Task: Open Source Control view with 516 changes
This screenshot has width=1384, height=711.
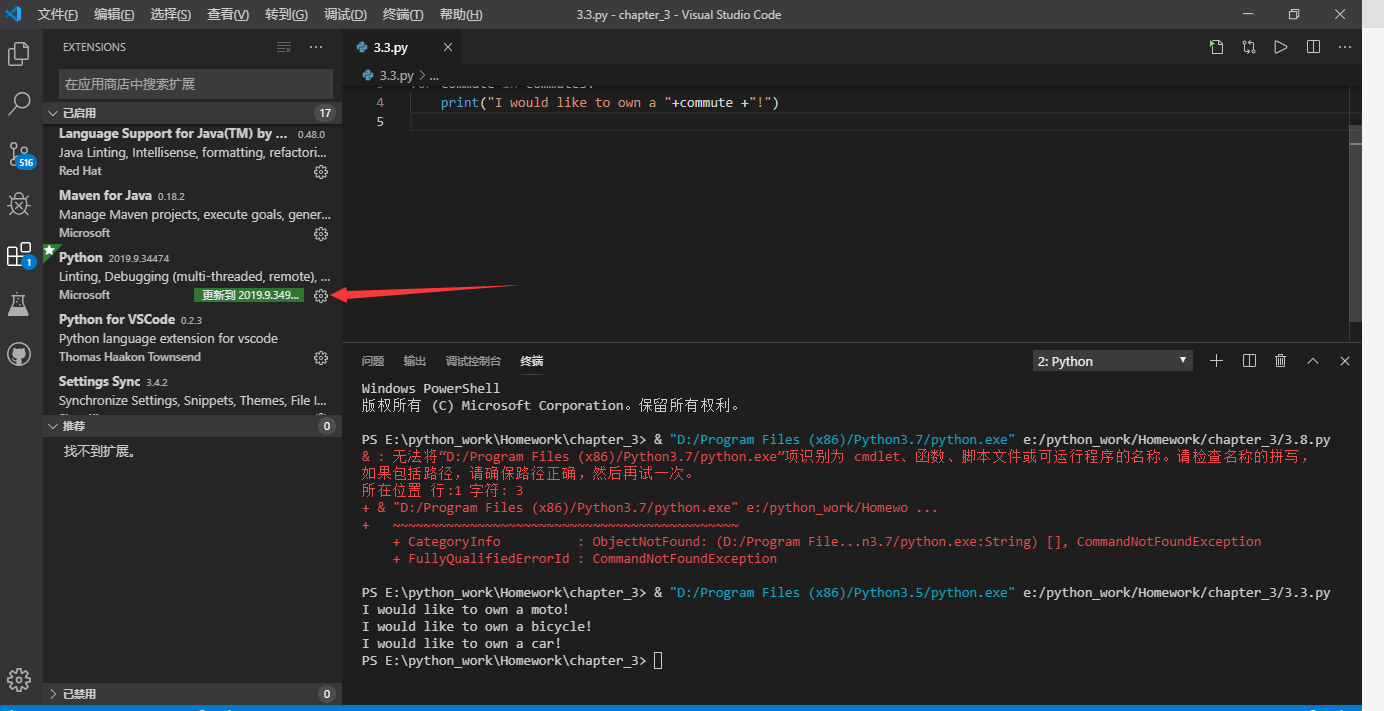Action: click(18, 154)
